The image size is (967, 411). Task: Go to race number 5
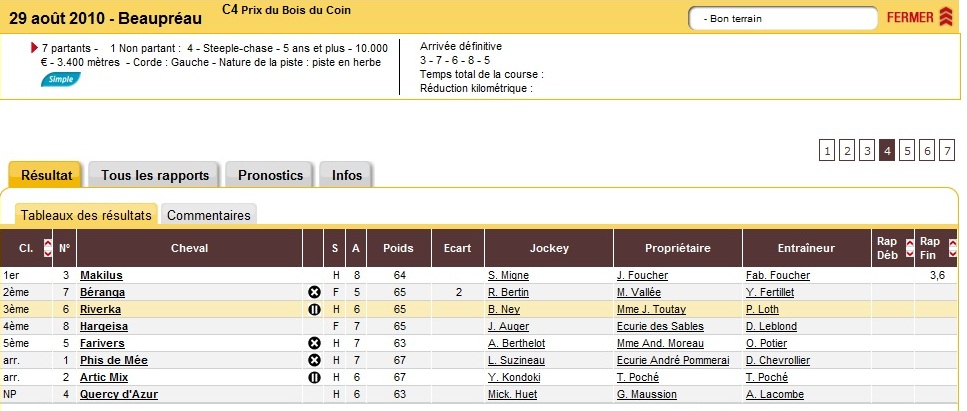(907, 151)
